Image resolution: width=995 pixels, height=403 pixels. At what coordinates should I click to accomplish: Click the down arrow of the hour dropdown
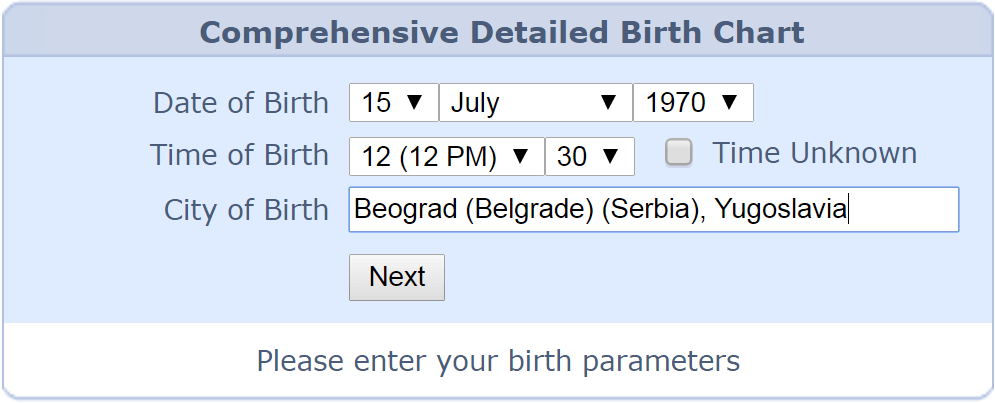520,156
